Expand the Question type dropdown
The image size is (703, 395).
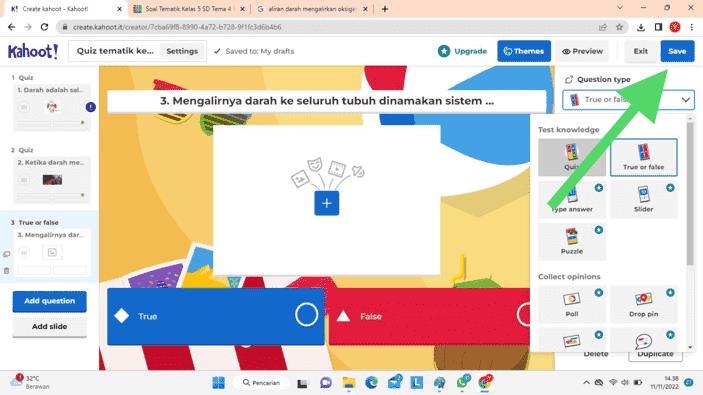pos(628,100)
